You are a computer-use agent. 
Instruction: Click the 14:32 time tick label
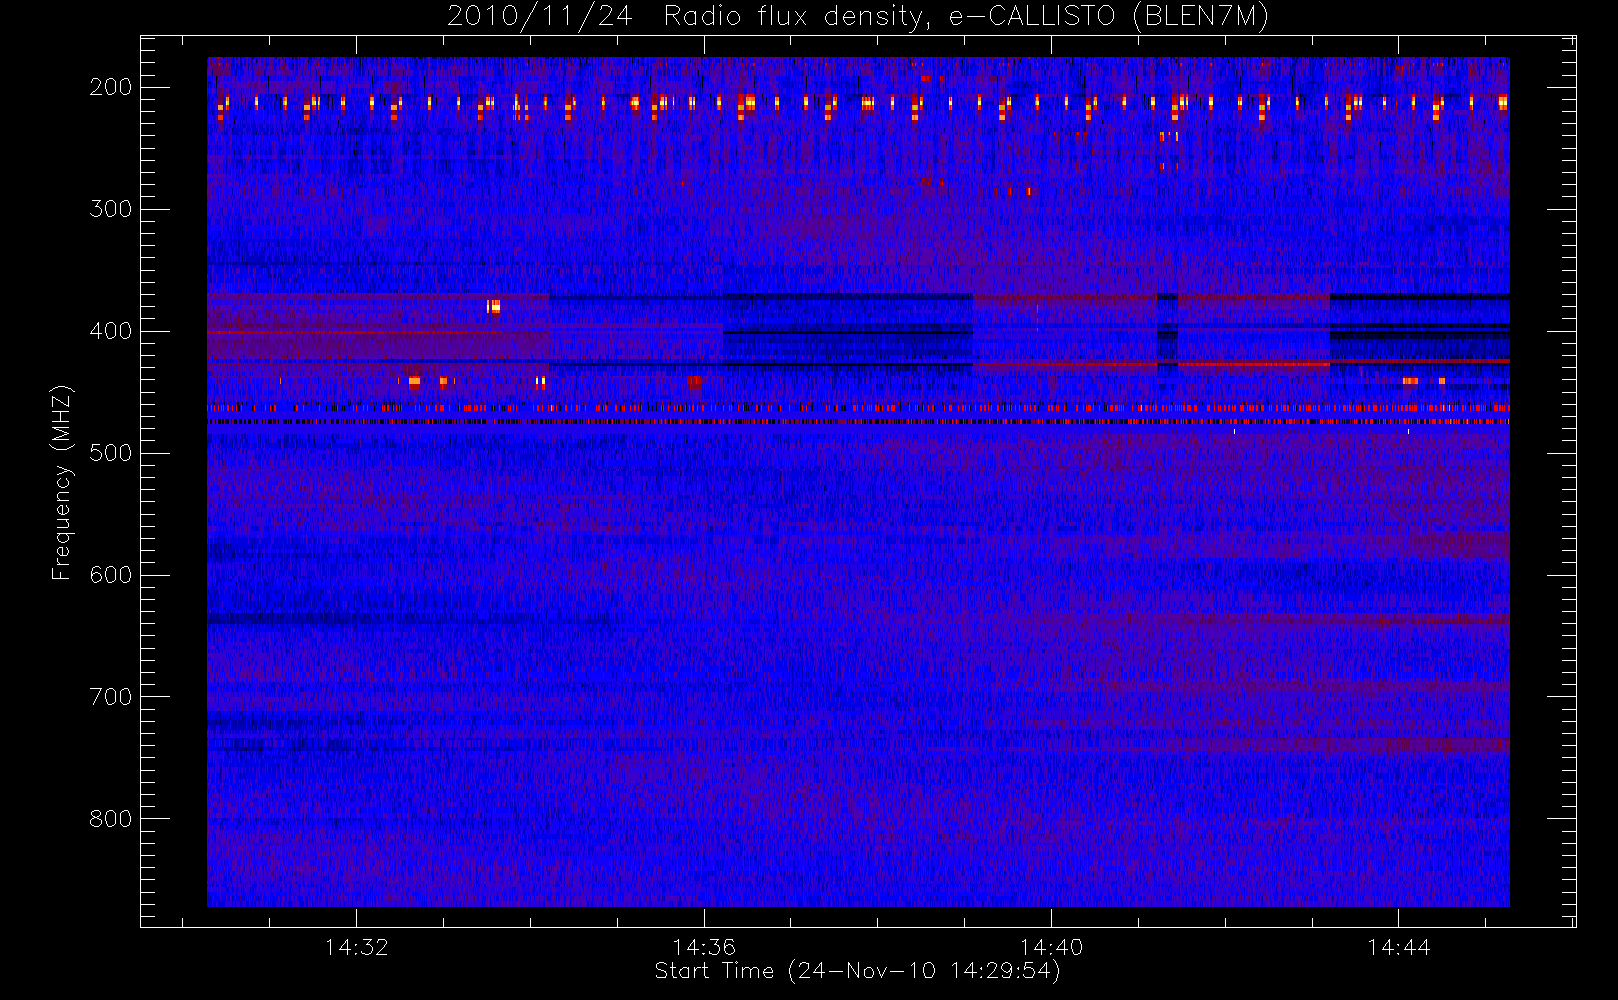[356, 947]
